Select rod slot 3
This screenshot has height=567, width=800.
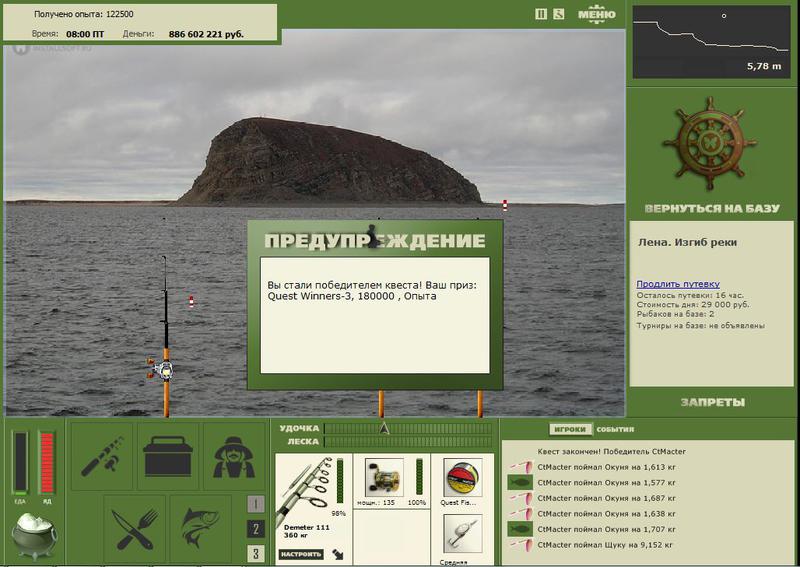click(x=256, y=553)
